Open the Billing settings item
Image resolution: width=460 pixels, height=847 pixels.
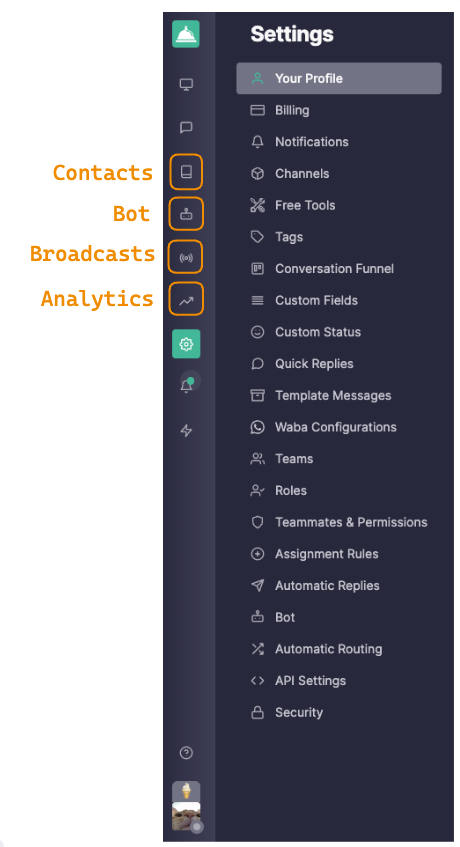point(339,110)
